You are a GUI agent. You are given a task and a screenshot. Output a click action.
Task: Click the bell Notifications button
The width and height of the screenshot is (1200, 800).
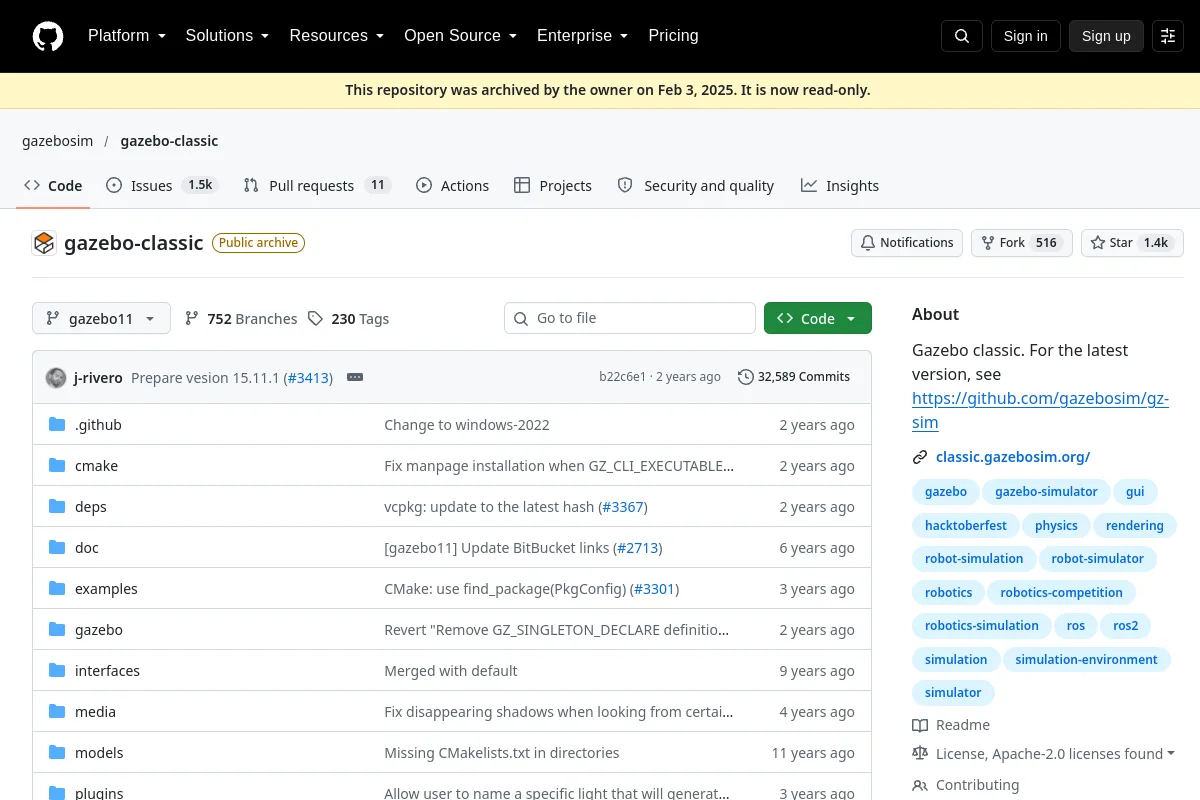click(x=907, y=243)
